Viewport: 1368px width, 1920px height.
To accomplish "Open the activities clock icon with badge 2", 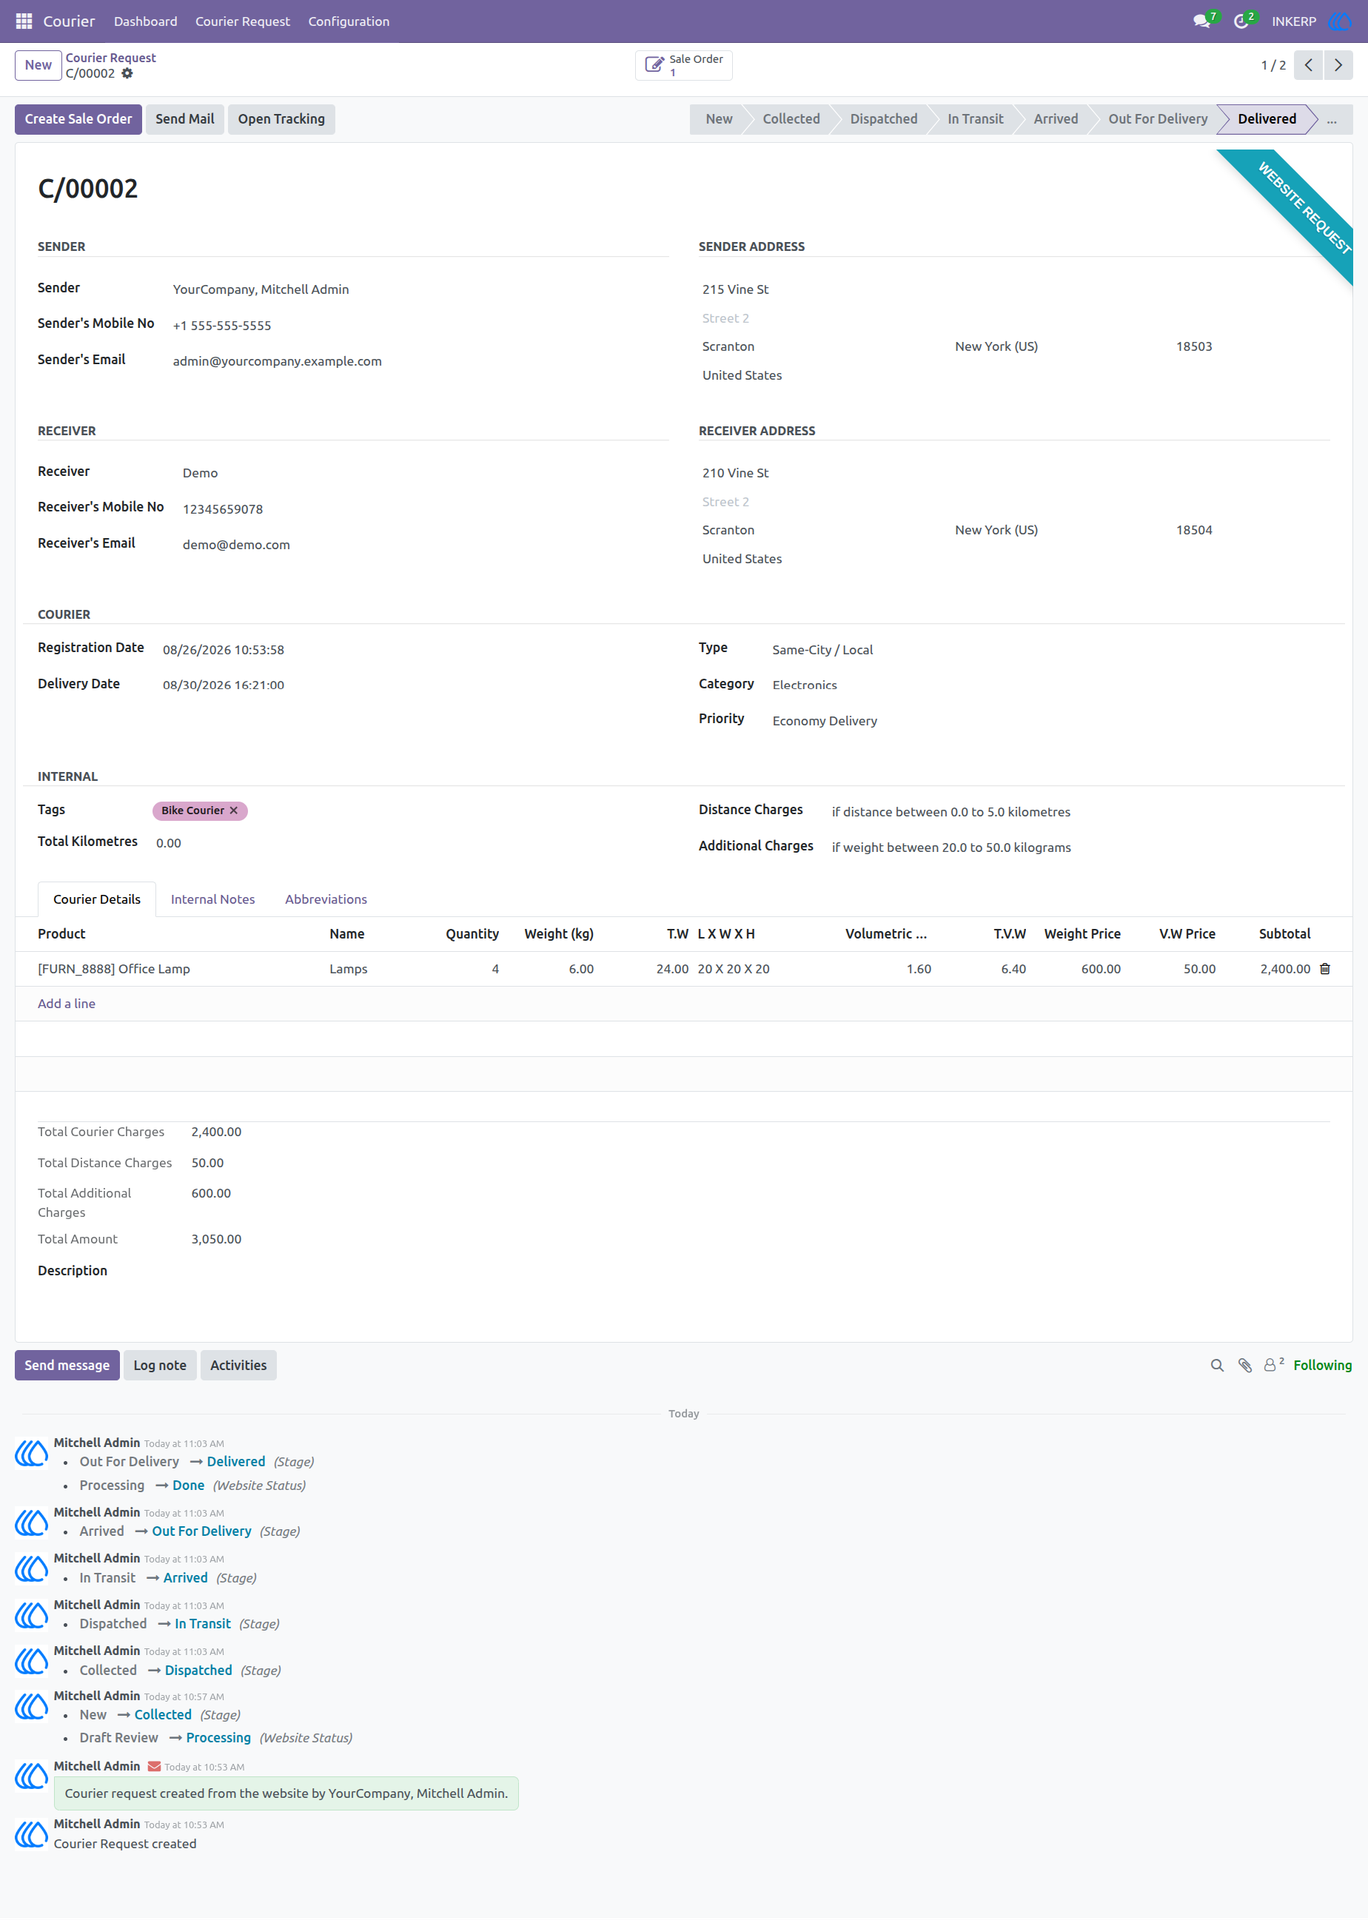I will (x=1242, y=21).
